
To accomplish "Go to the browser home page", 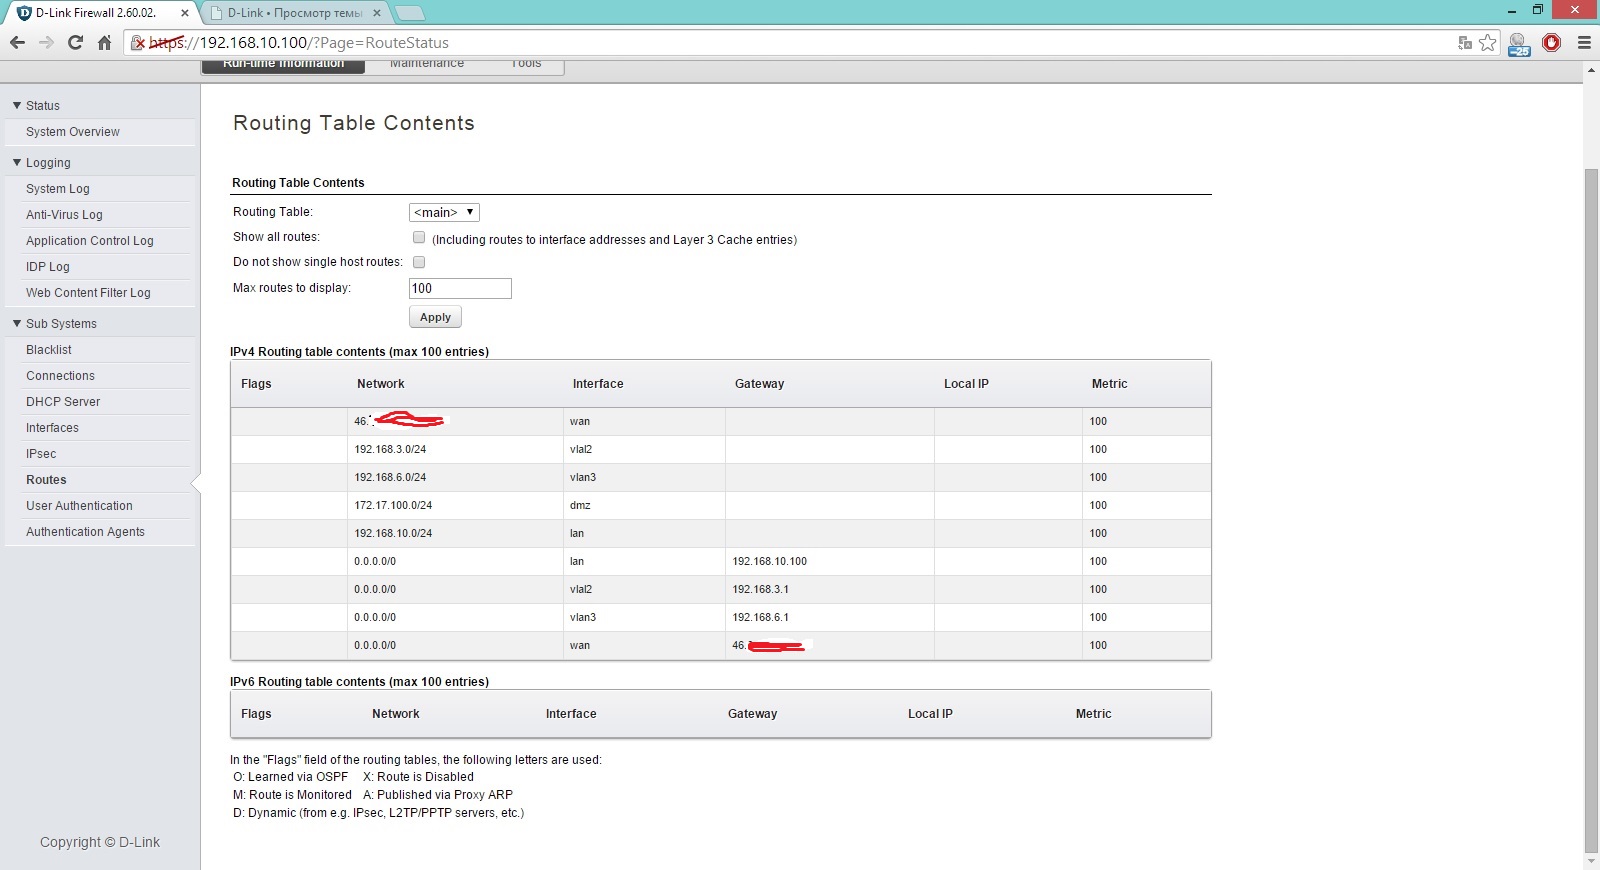I will (x=104, y=42).
